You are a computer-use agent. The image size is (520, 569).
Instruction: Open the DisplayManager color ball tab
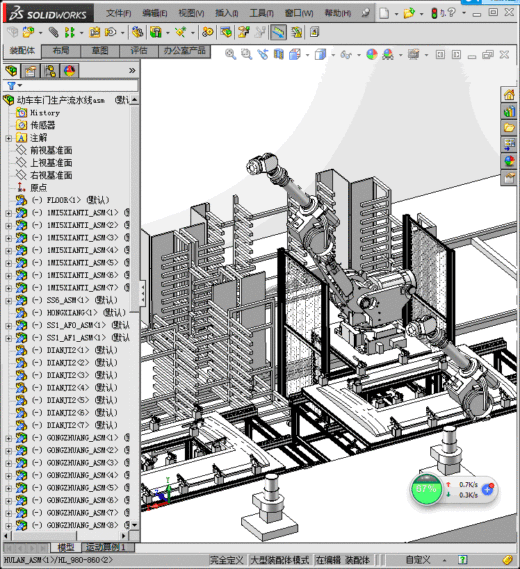coord(69,71)
